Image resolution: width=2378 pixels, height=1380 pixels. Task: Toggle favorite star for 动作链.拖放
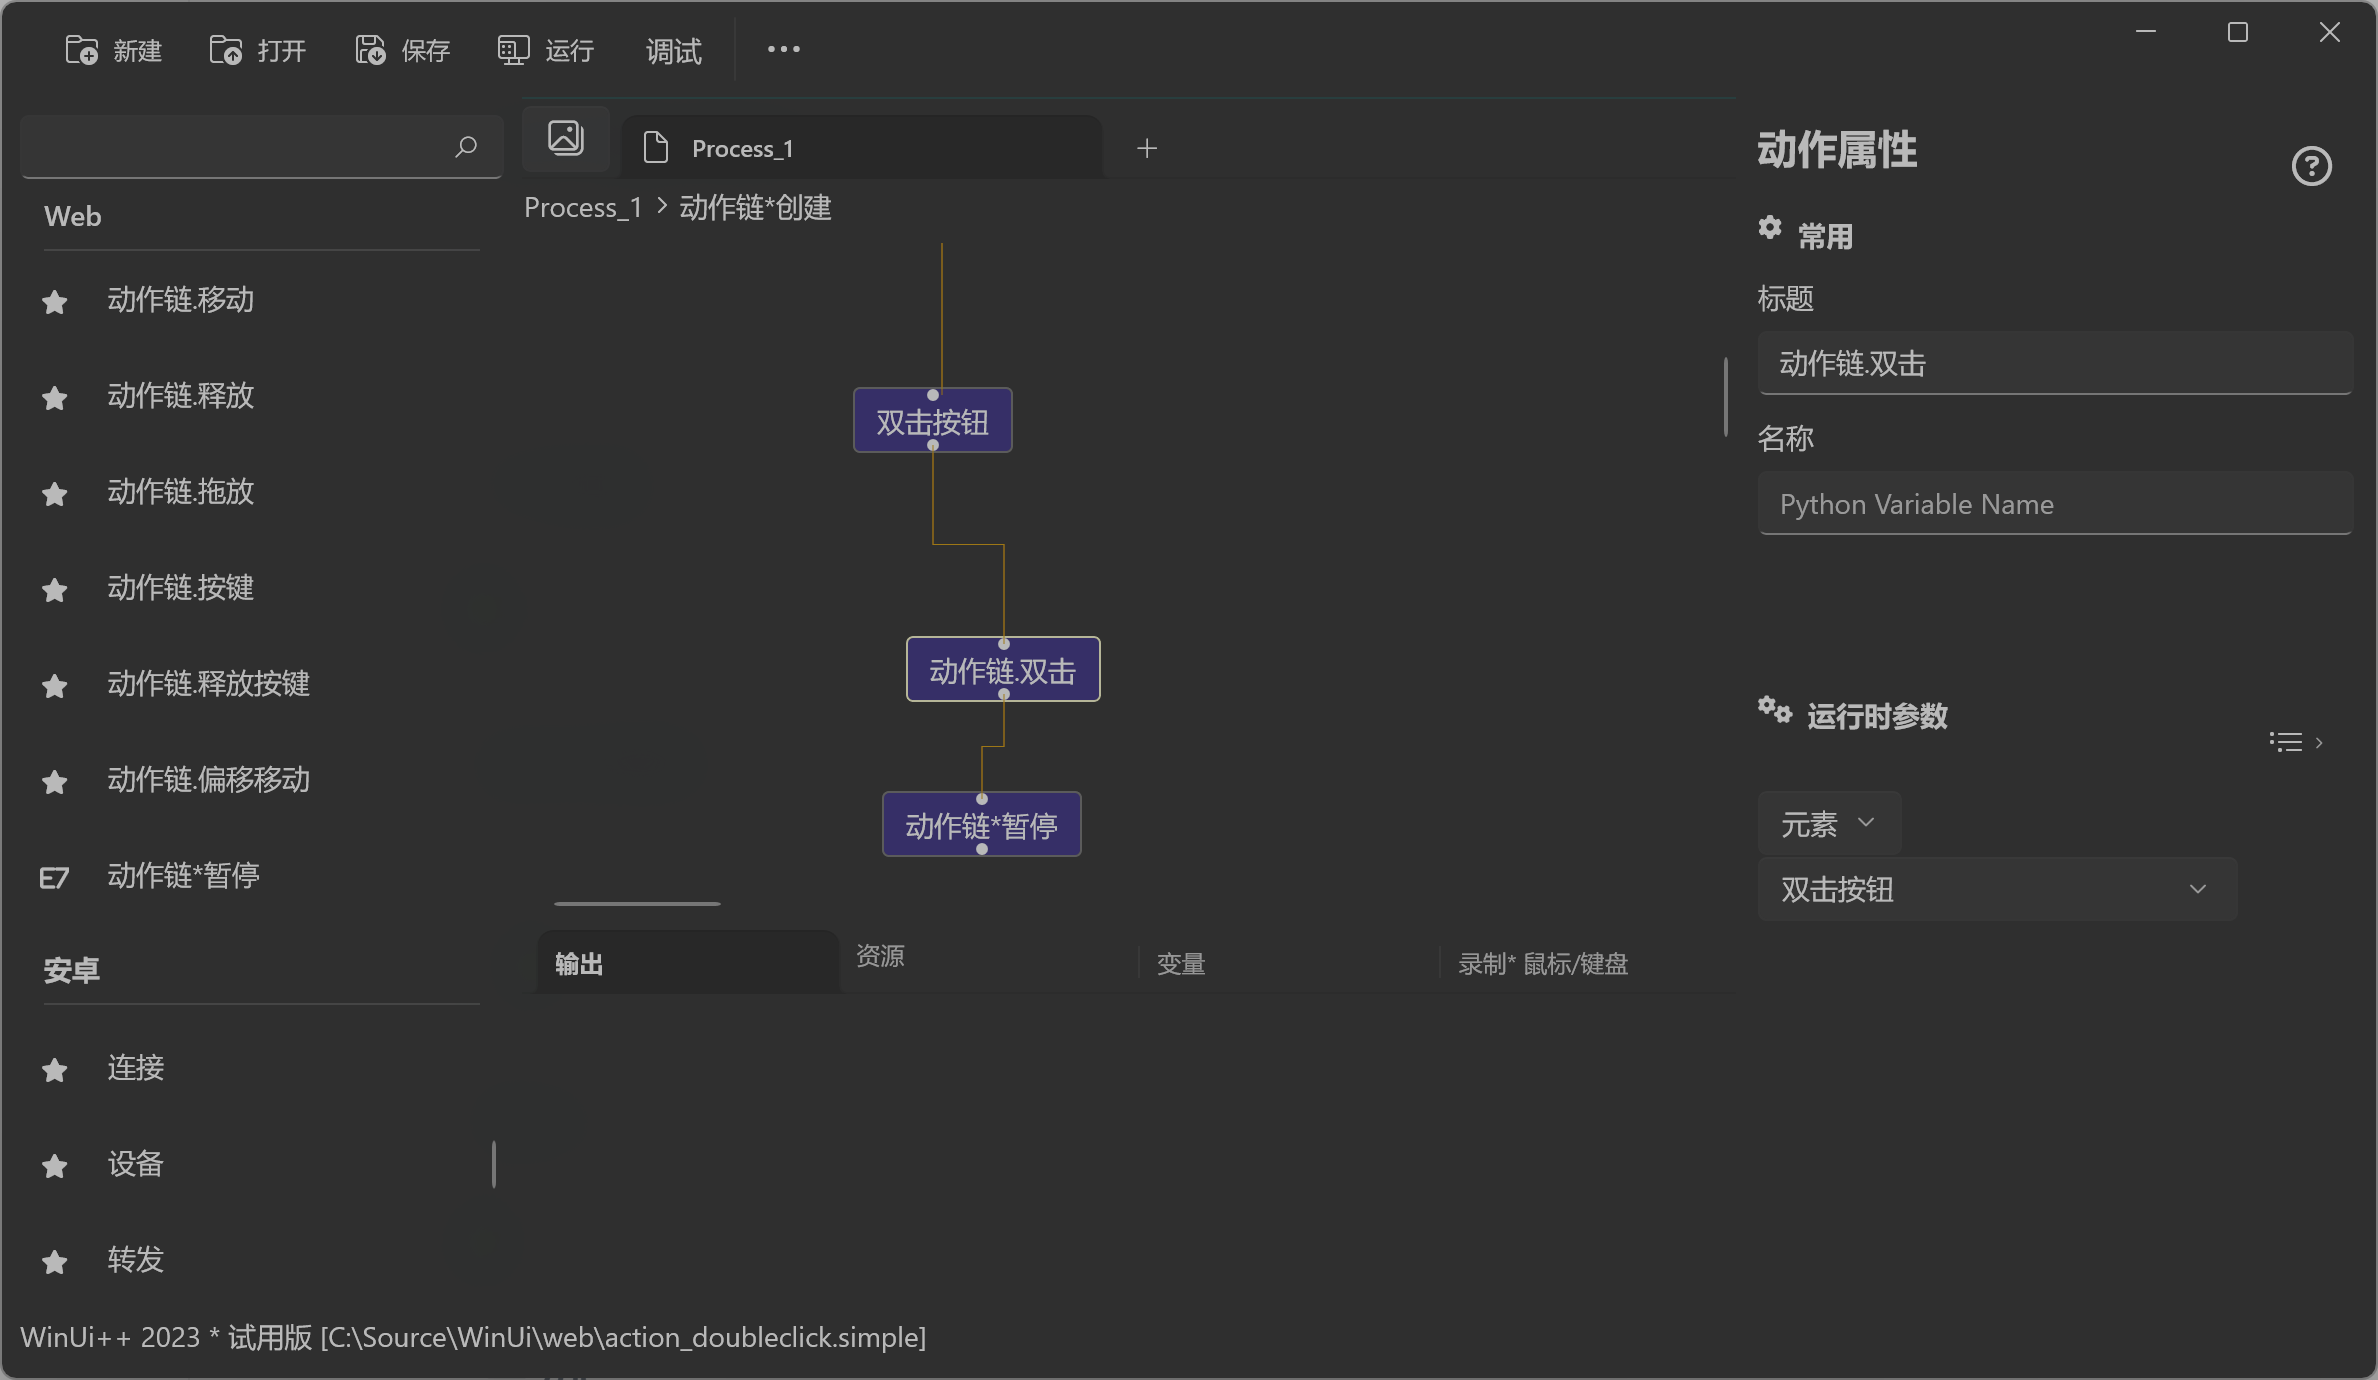pos(55,494)
